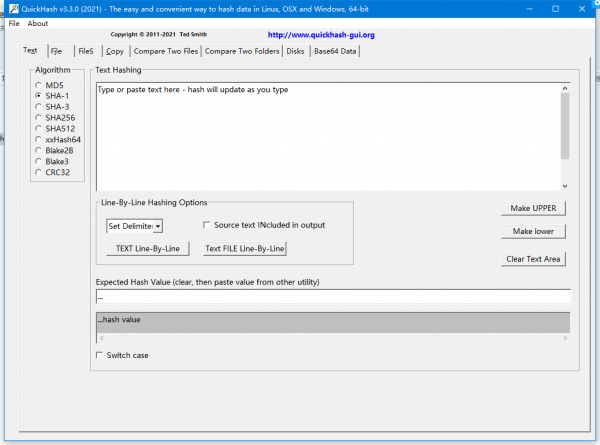
Task: Click the TEXT Line-By-Line button
Action: tap(148, 249)
